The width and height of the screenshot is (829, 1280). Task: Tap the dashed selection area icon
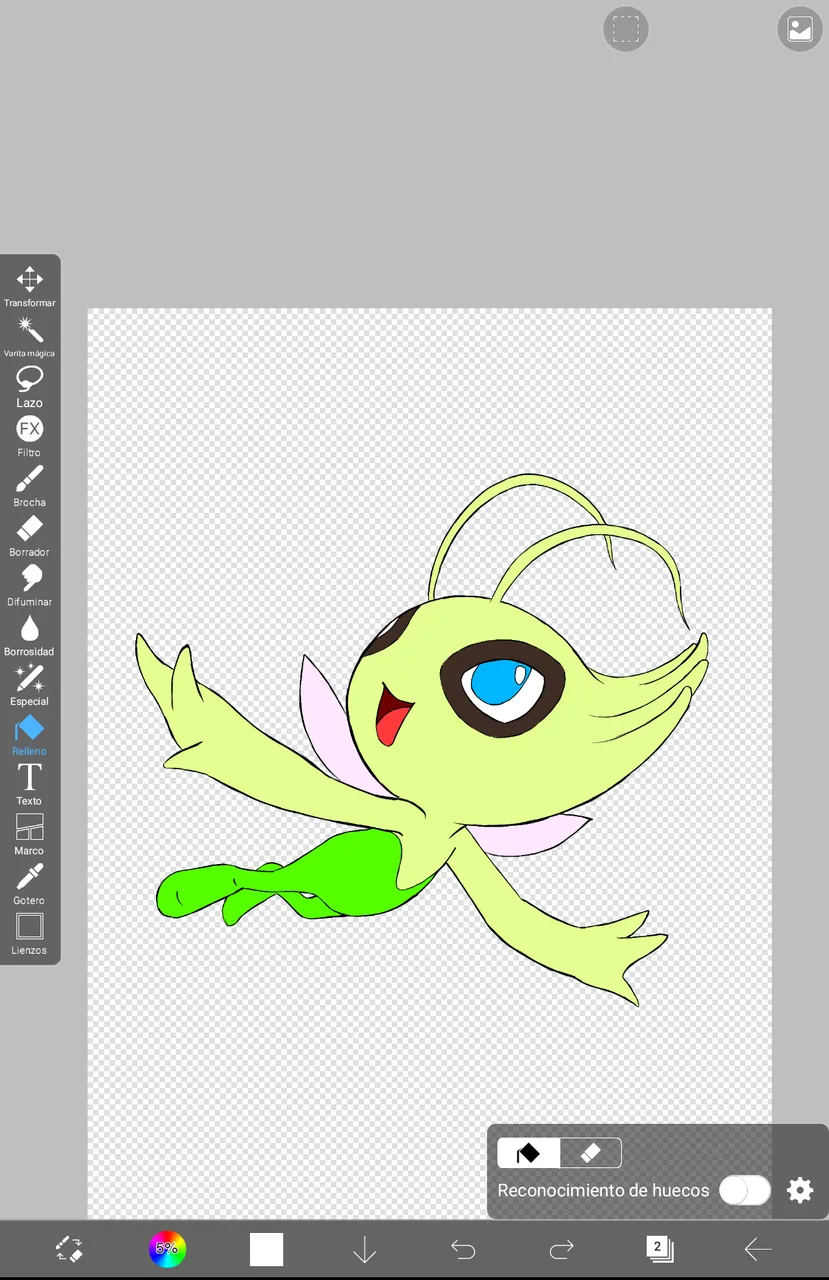(x=626, y=29)
